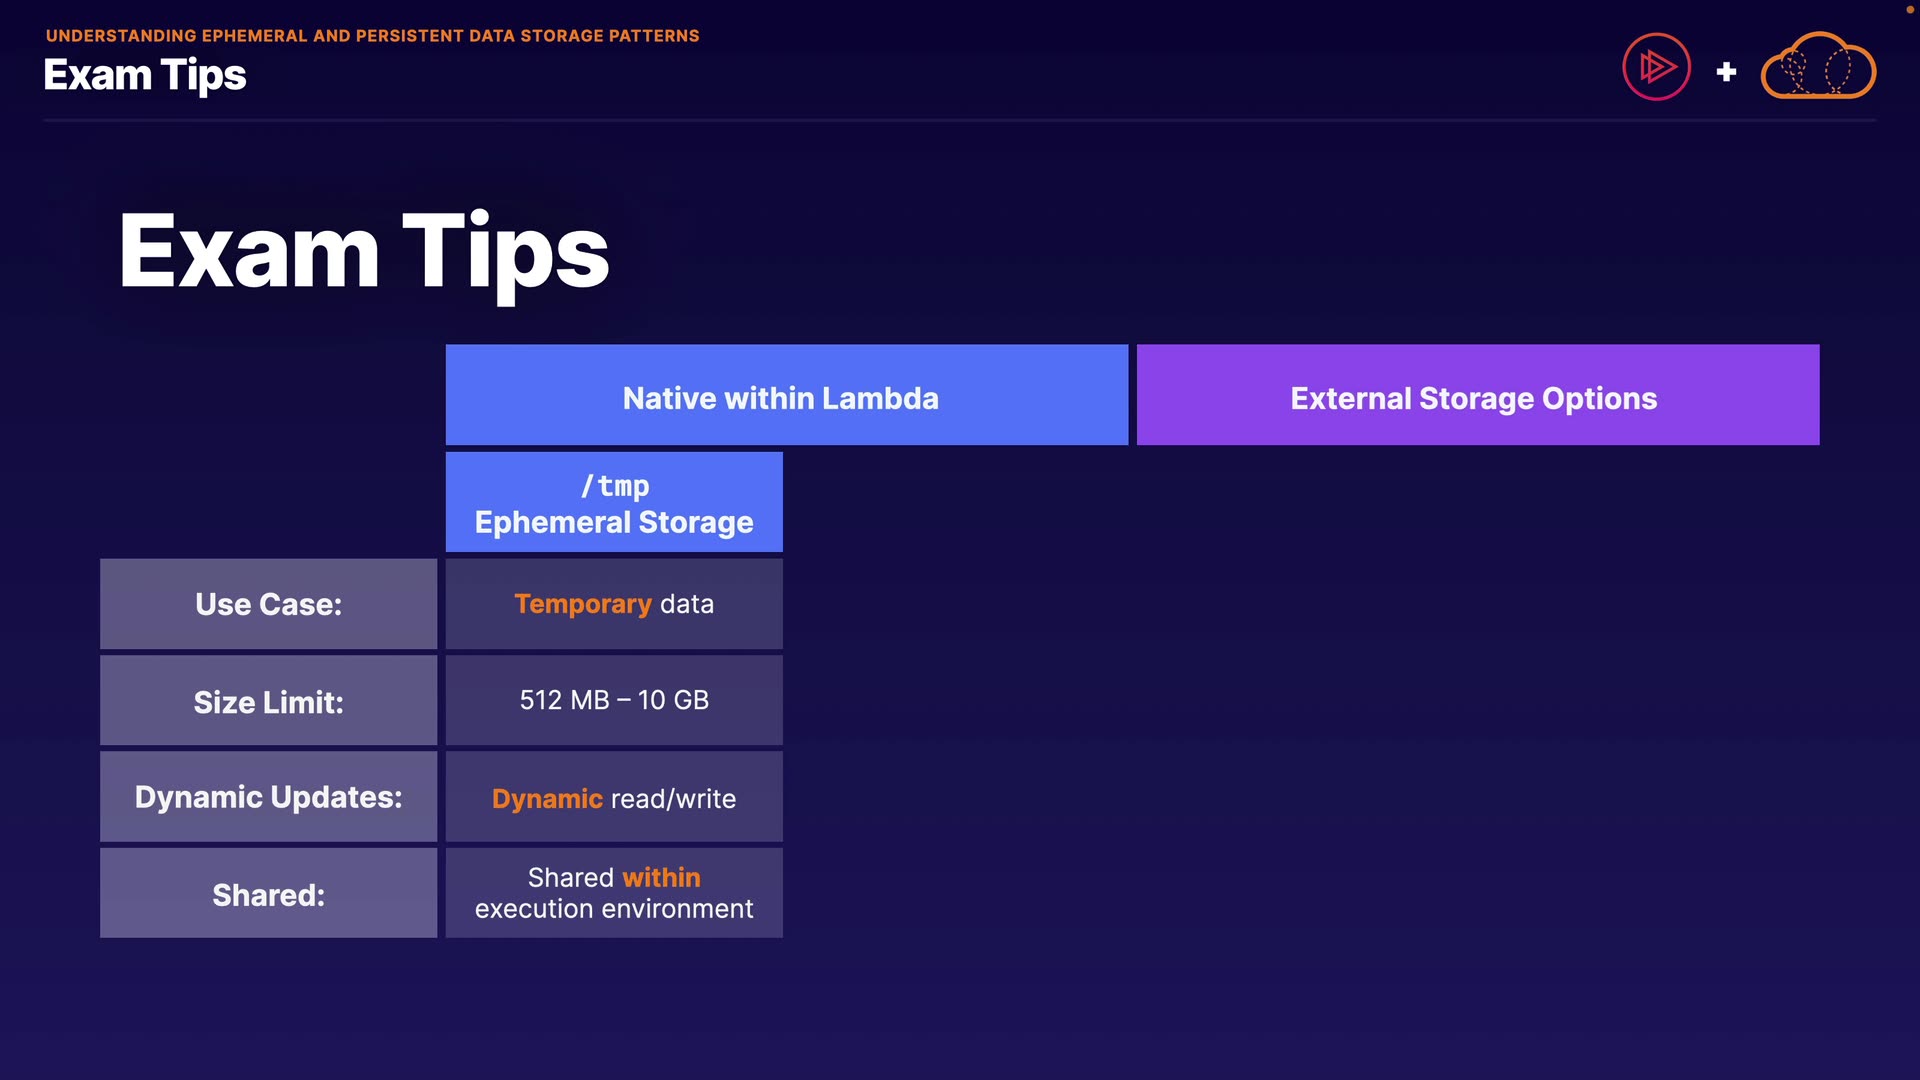Click the orange word Temporary
1920x1080 pixels.
tap(582, 604)
